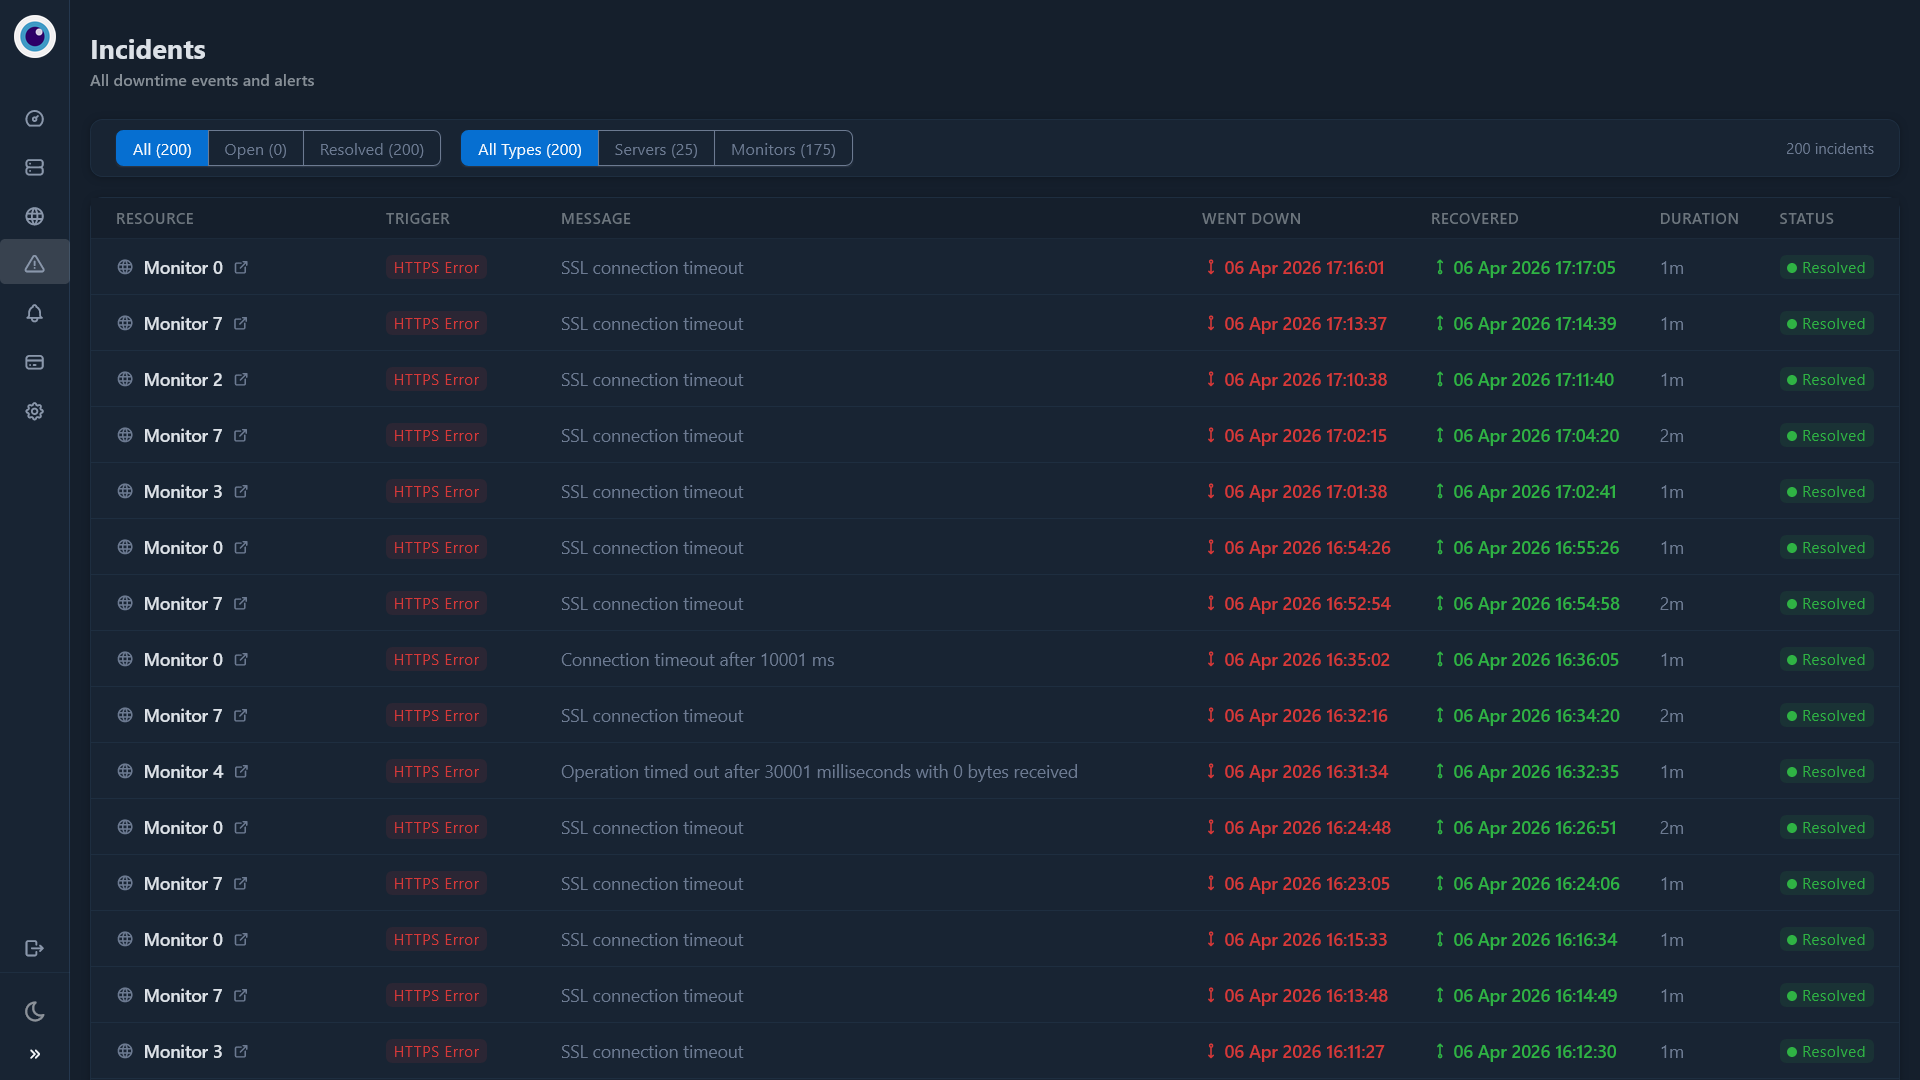Viewport: 1920px width, 1080px height.
Task: Open the globe monitors icon in sidebar
Action: (x=34, y=216)
